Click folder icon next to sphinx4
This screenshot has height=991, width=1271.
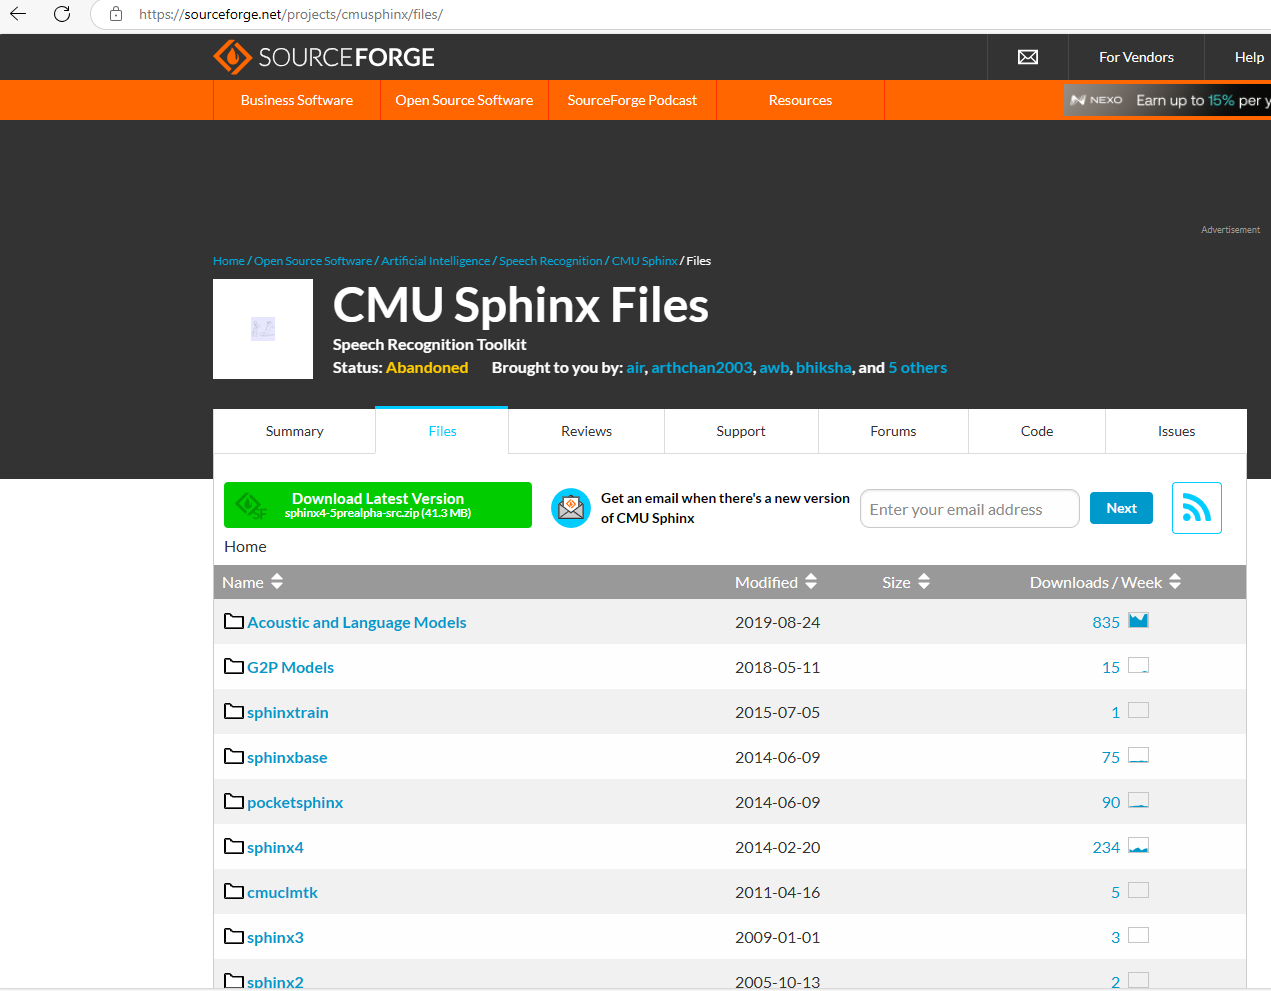(x=234, y=846)
